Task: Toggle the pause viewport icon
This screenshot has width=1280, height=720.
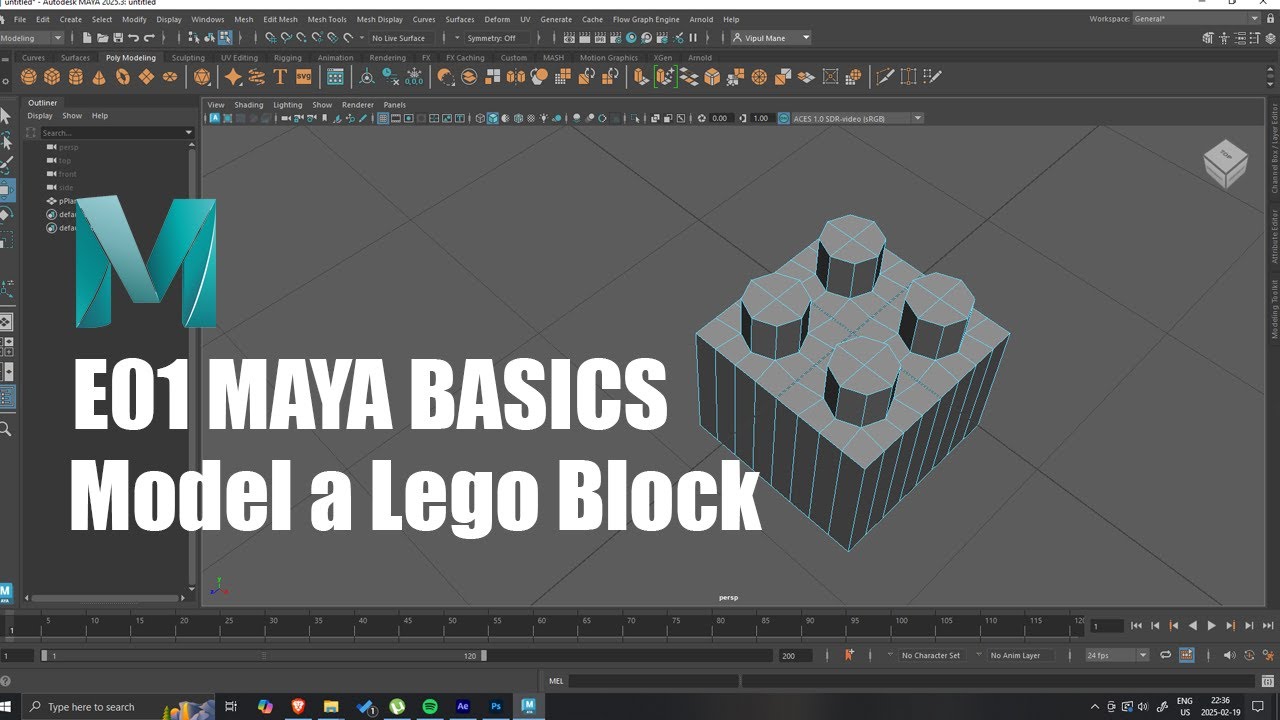Action: [692, 38]
